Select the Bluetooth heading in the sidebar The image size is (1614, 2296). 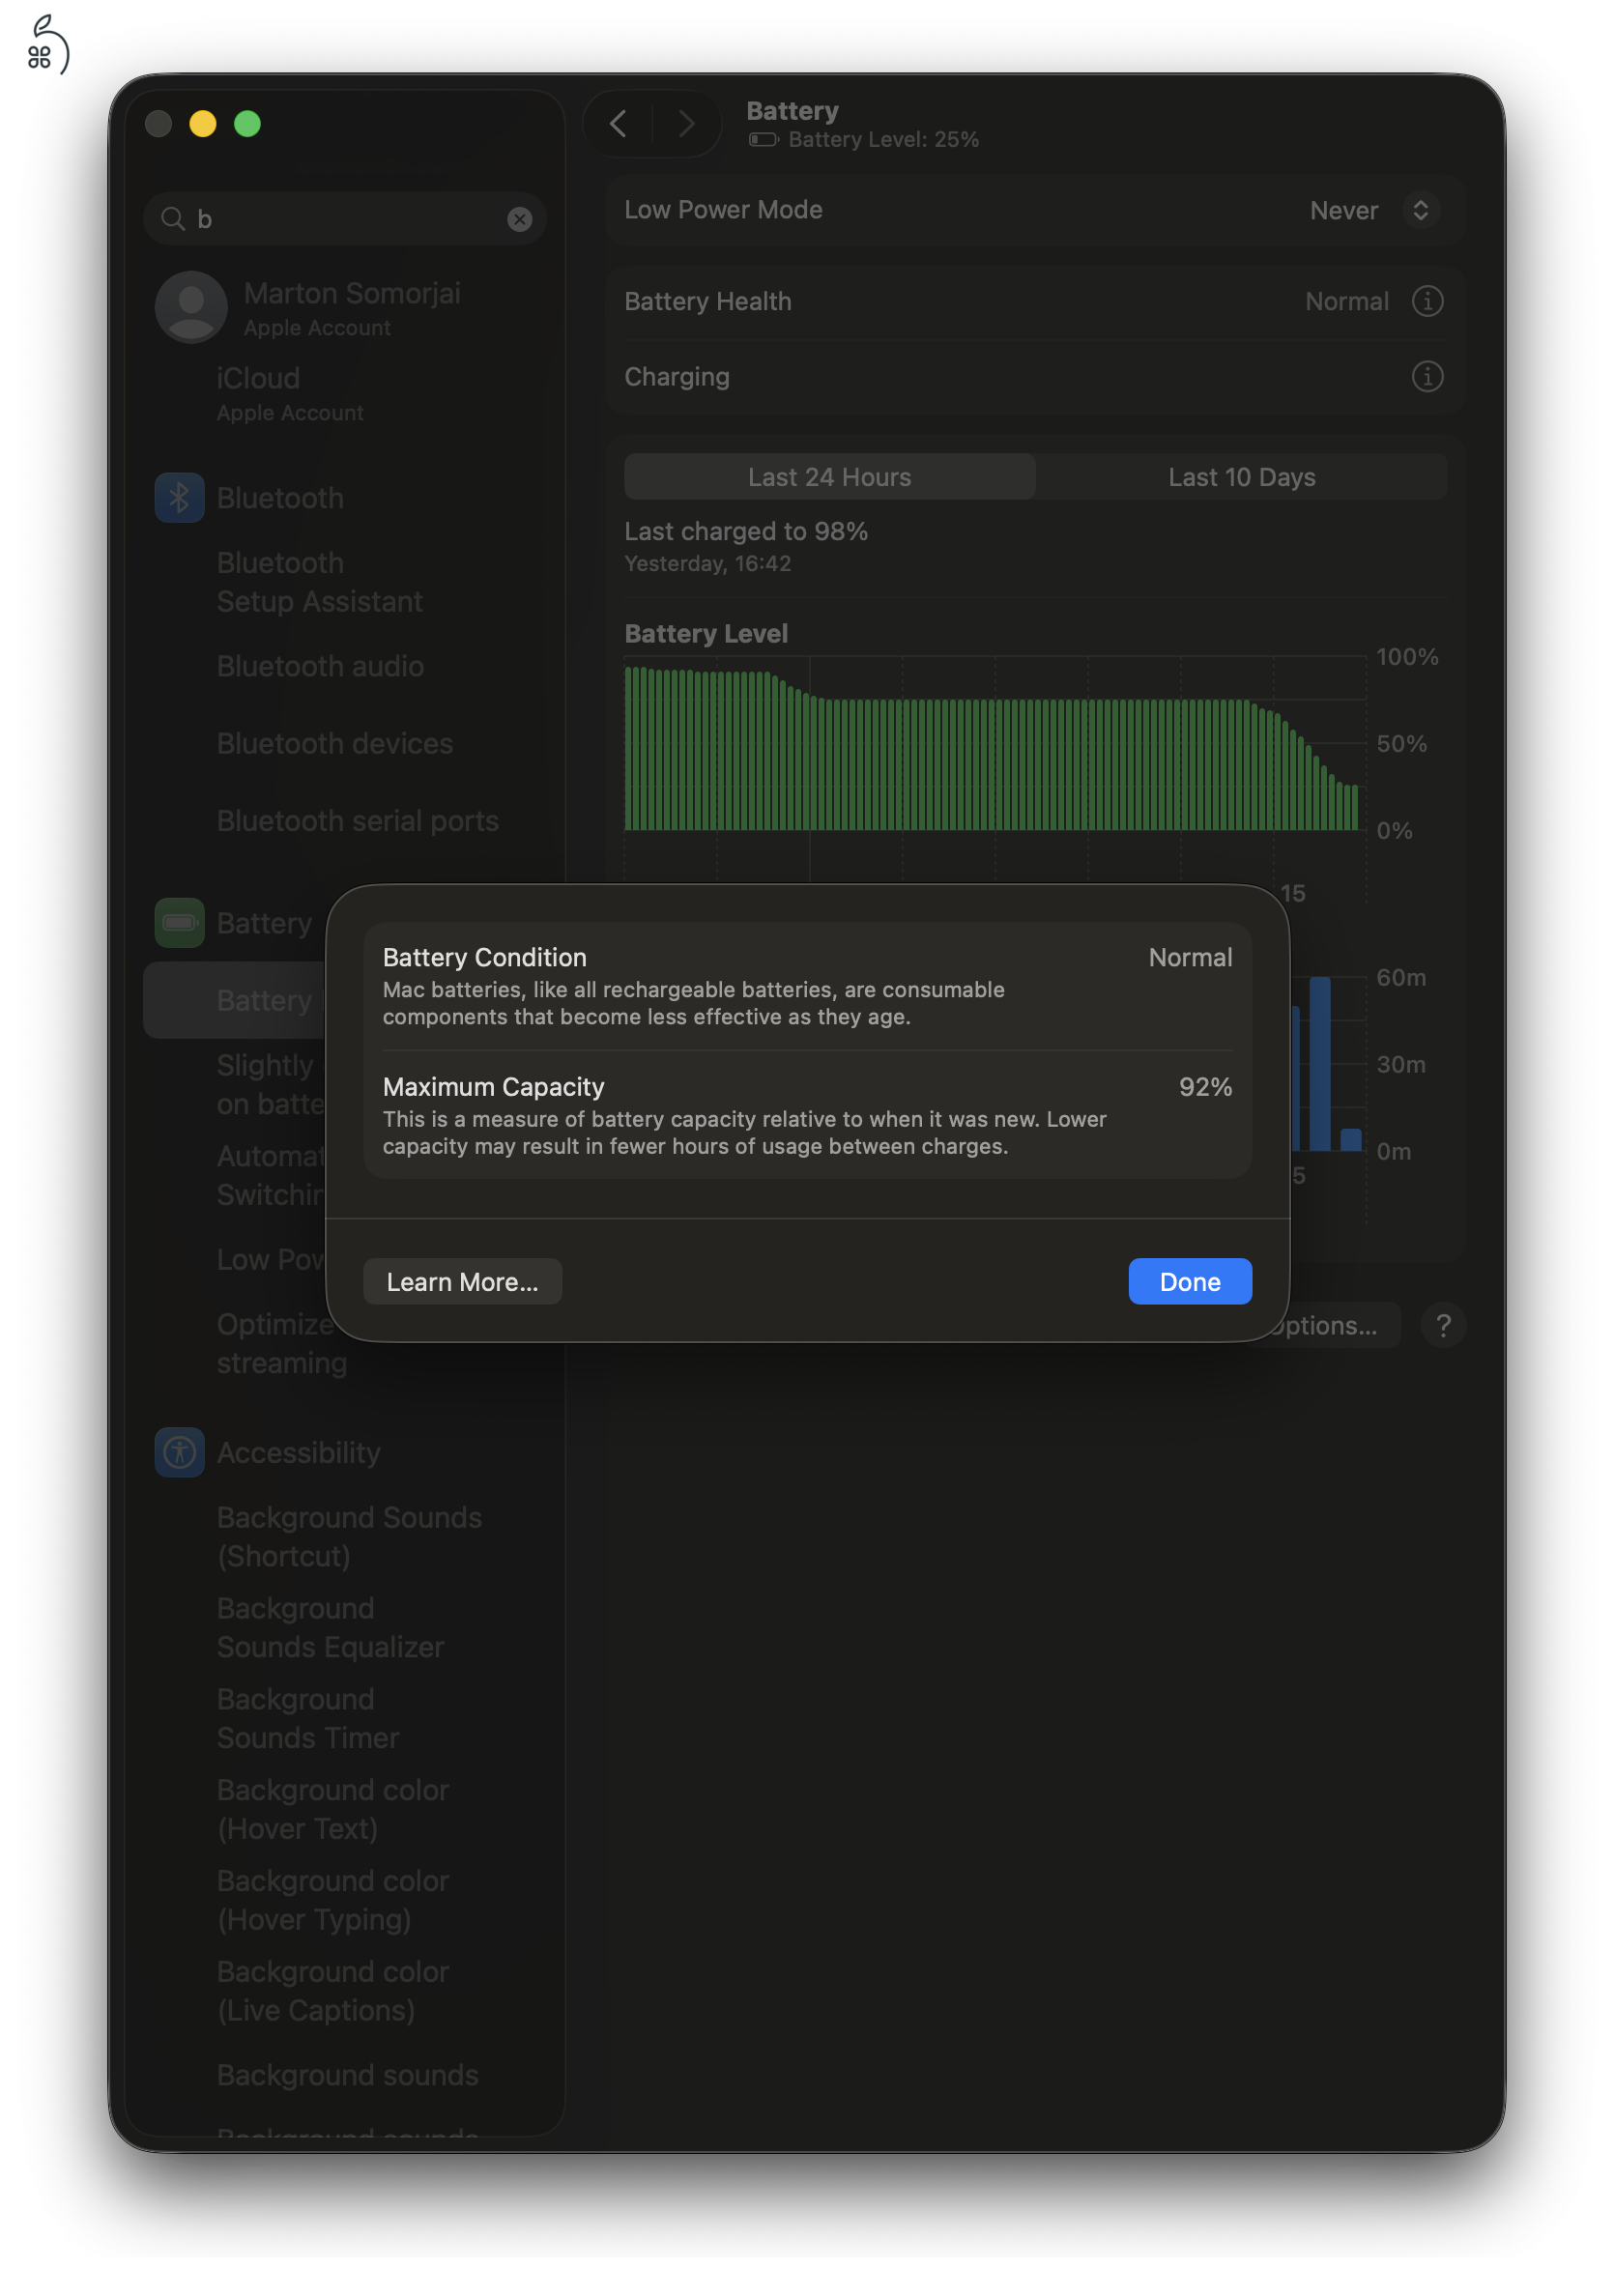pos(280,498)
